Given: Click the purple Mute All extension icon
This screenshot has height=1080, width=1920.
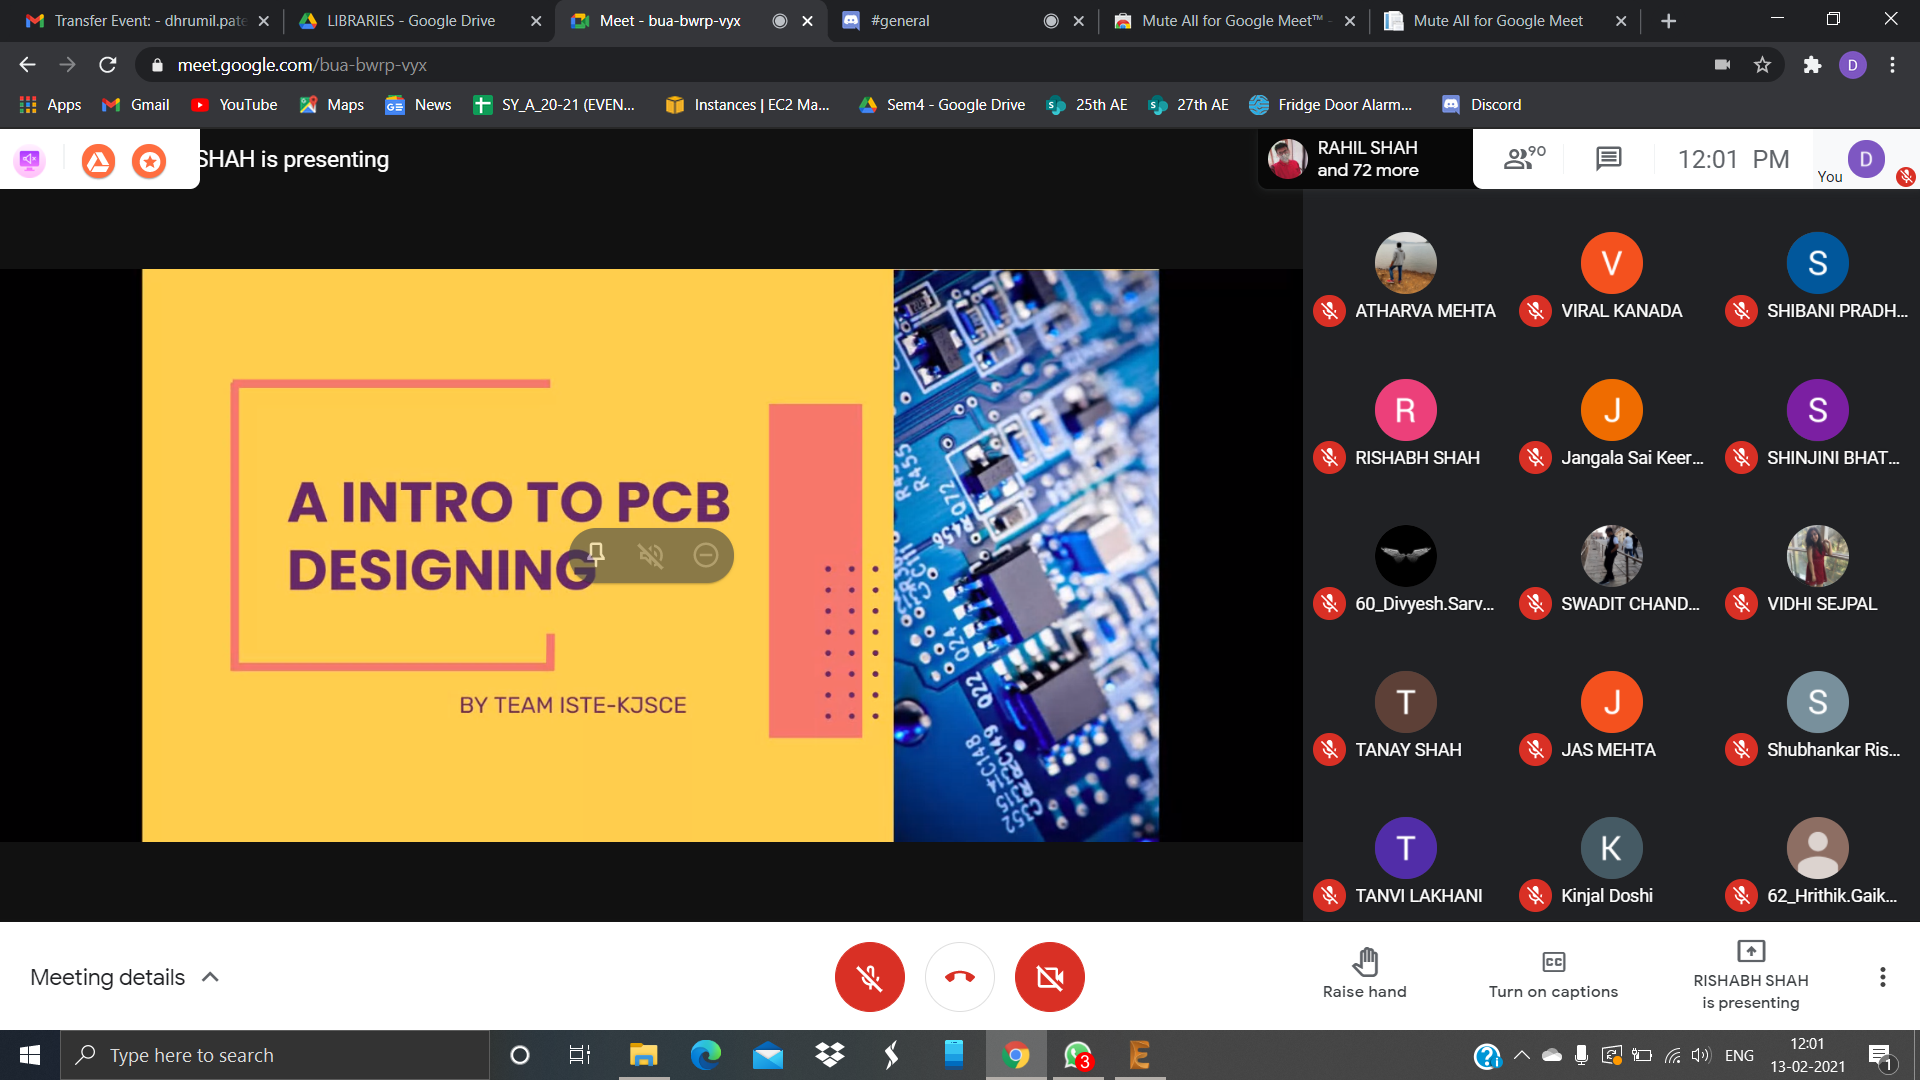Looking at the screenshot, I should coord(30,160).
